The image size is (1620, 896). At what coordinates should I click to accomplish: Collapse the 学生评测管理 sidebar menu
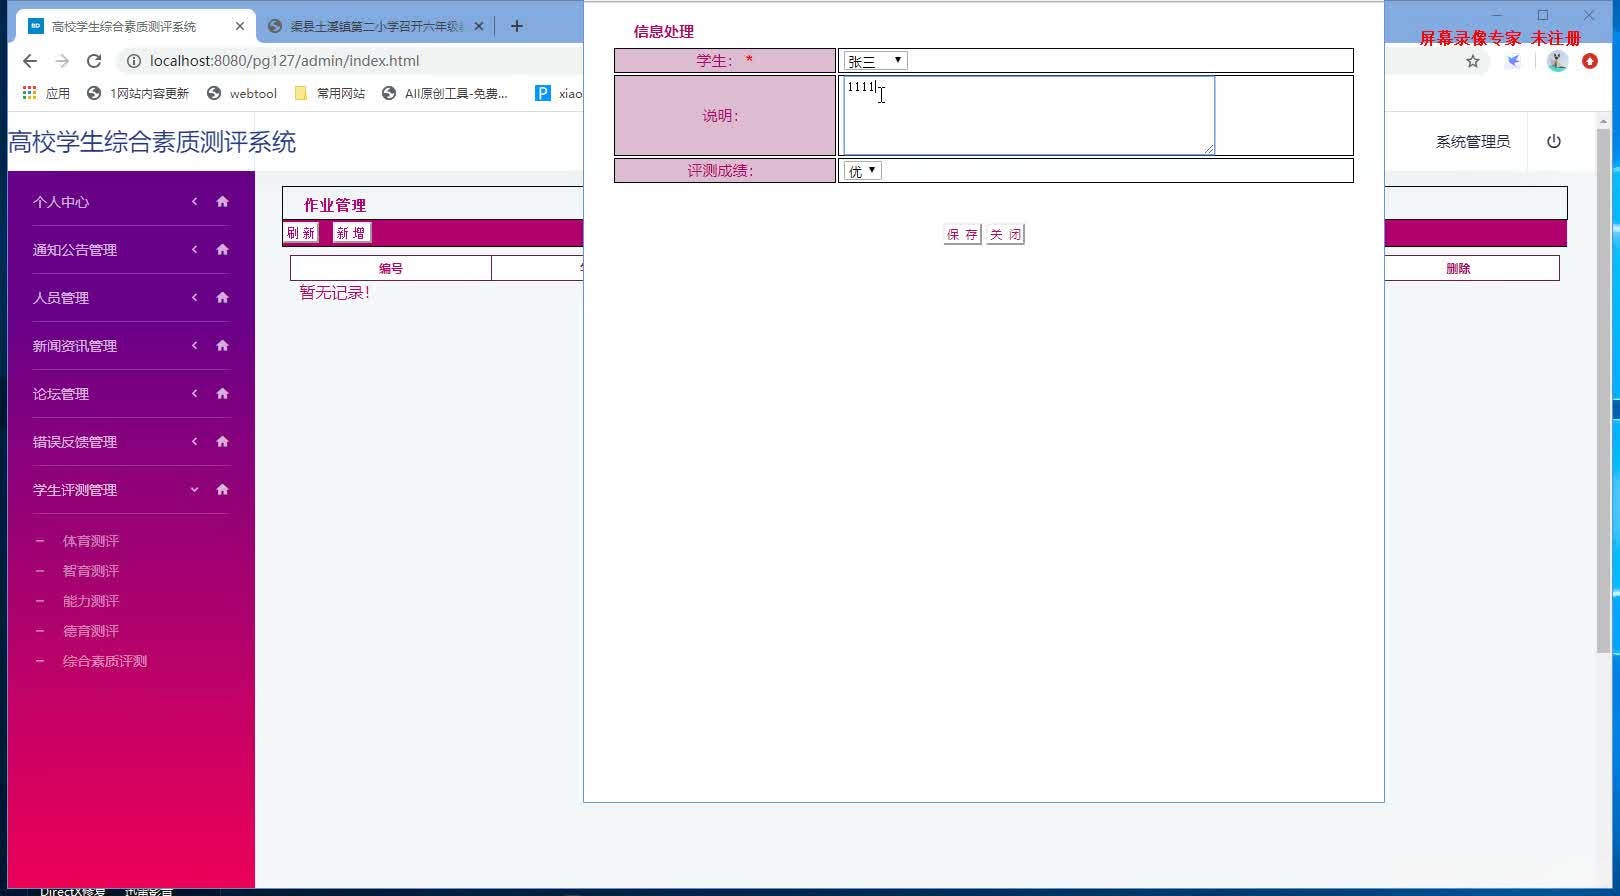pos(194,489)
